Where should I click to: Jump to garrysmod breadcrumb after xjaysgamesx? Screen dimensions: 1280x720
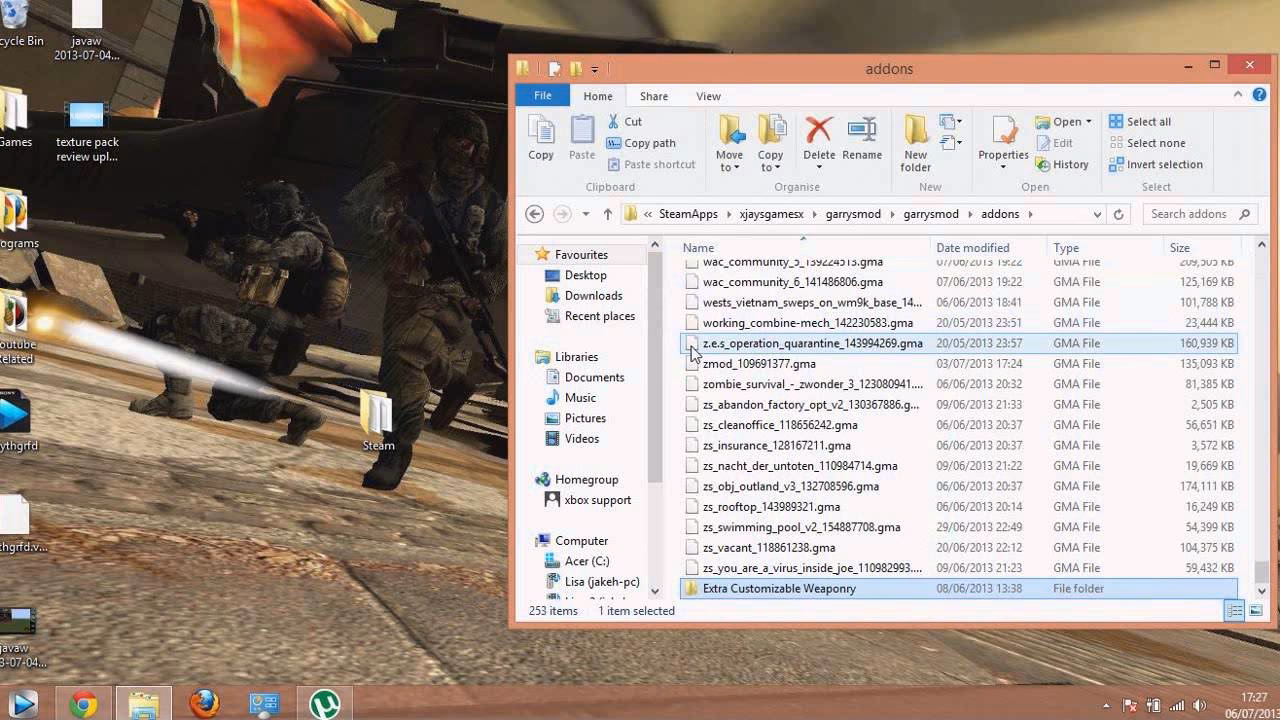click(x=852, y=214)
